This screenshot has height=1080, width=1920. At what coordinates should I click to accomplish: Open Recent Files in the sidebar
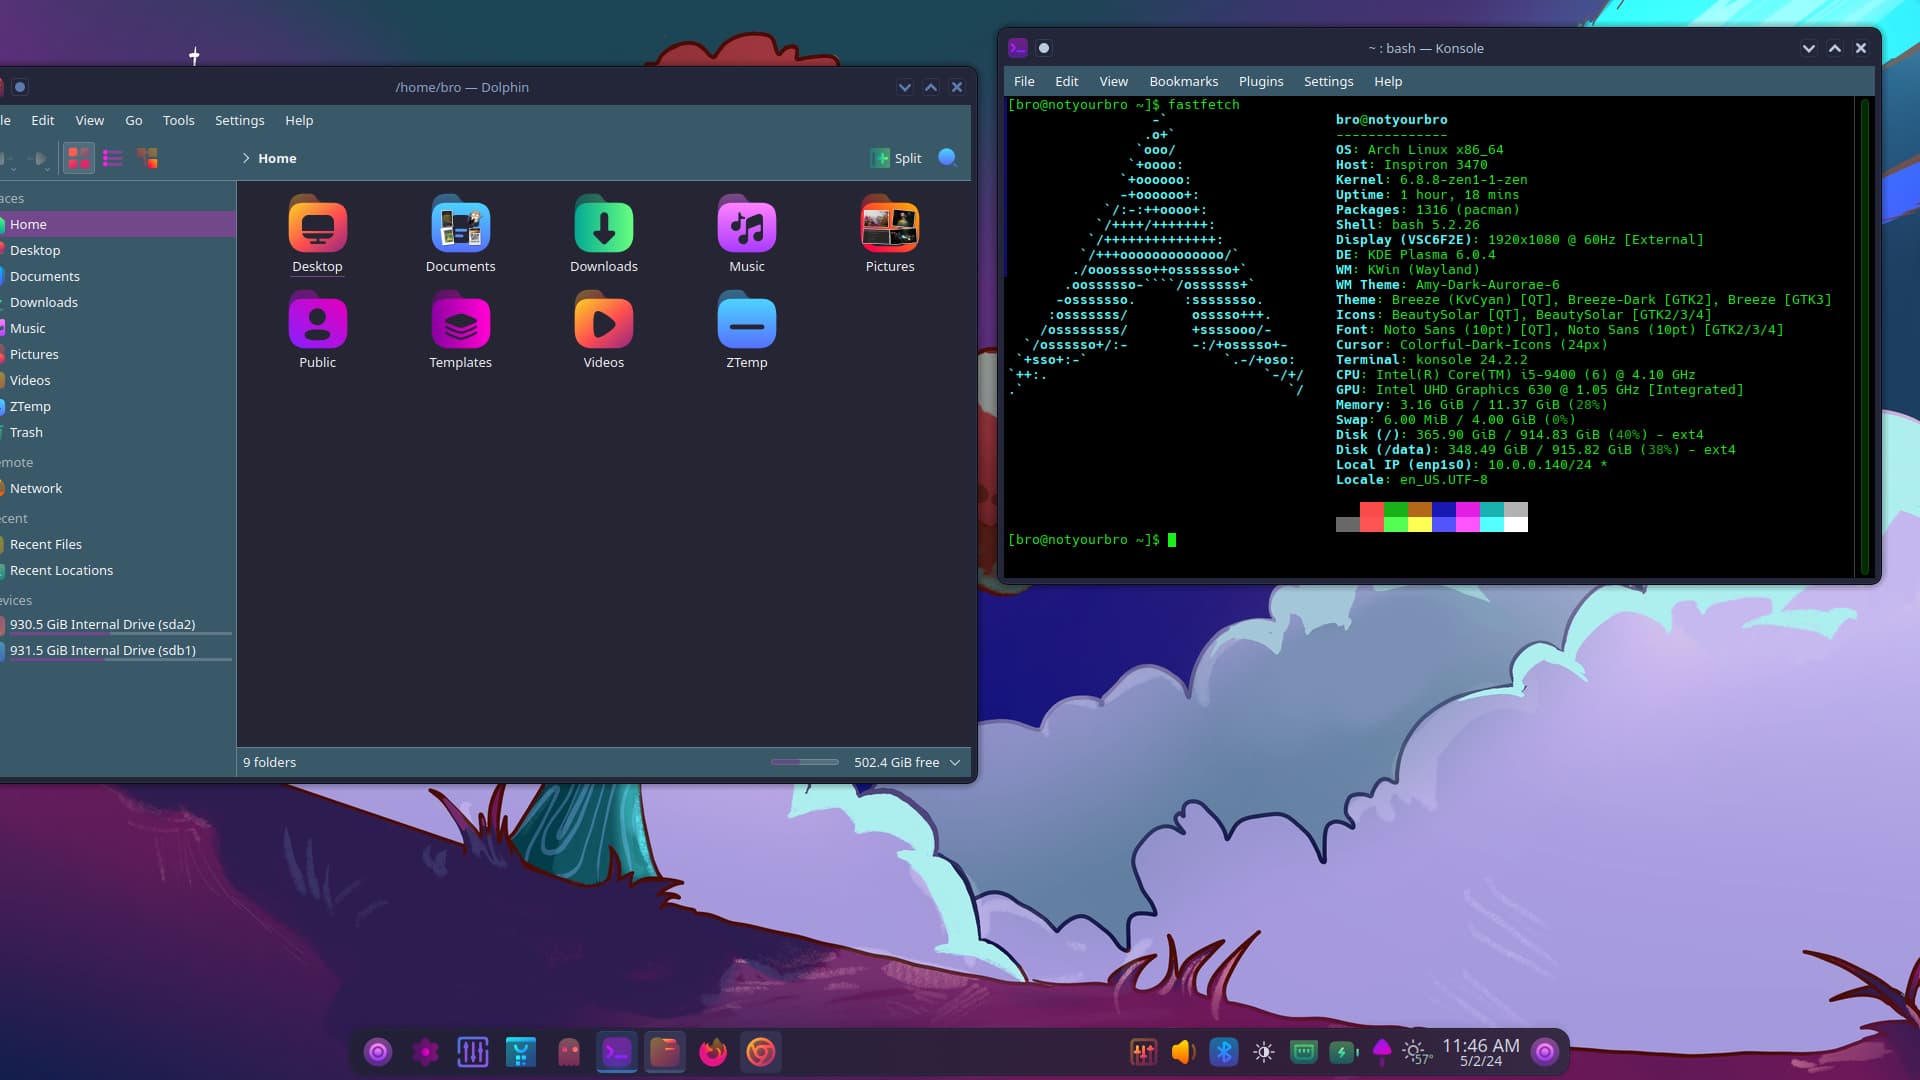(117, 544)
